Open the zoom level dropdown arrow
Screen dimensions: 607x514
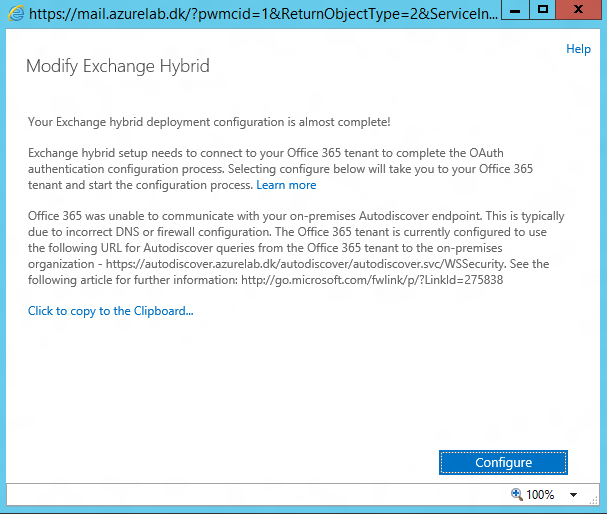[x=573, y=495]
